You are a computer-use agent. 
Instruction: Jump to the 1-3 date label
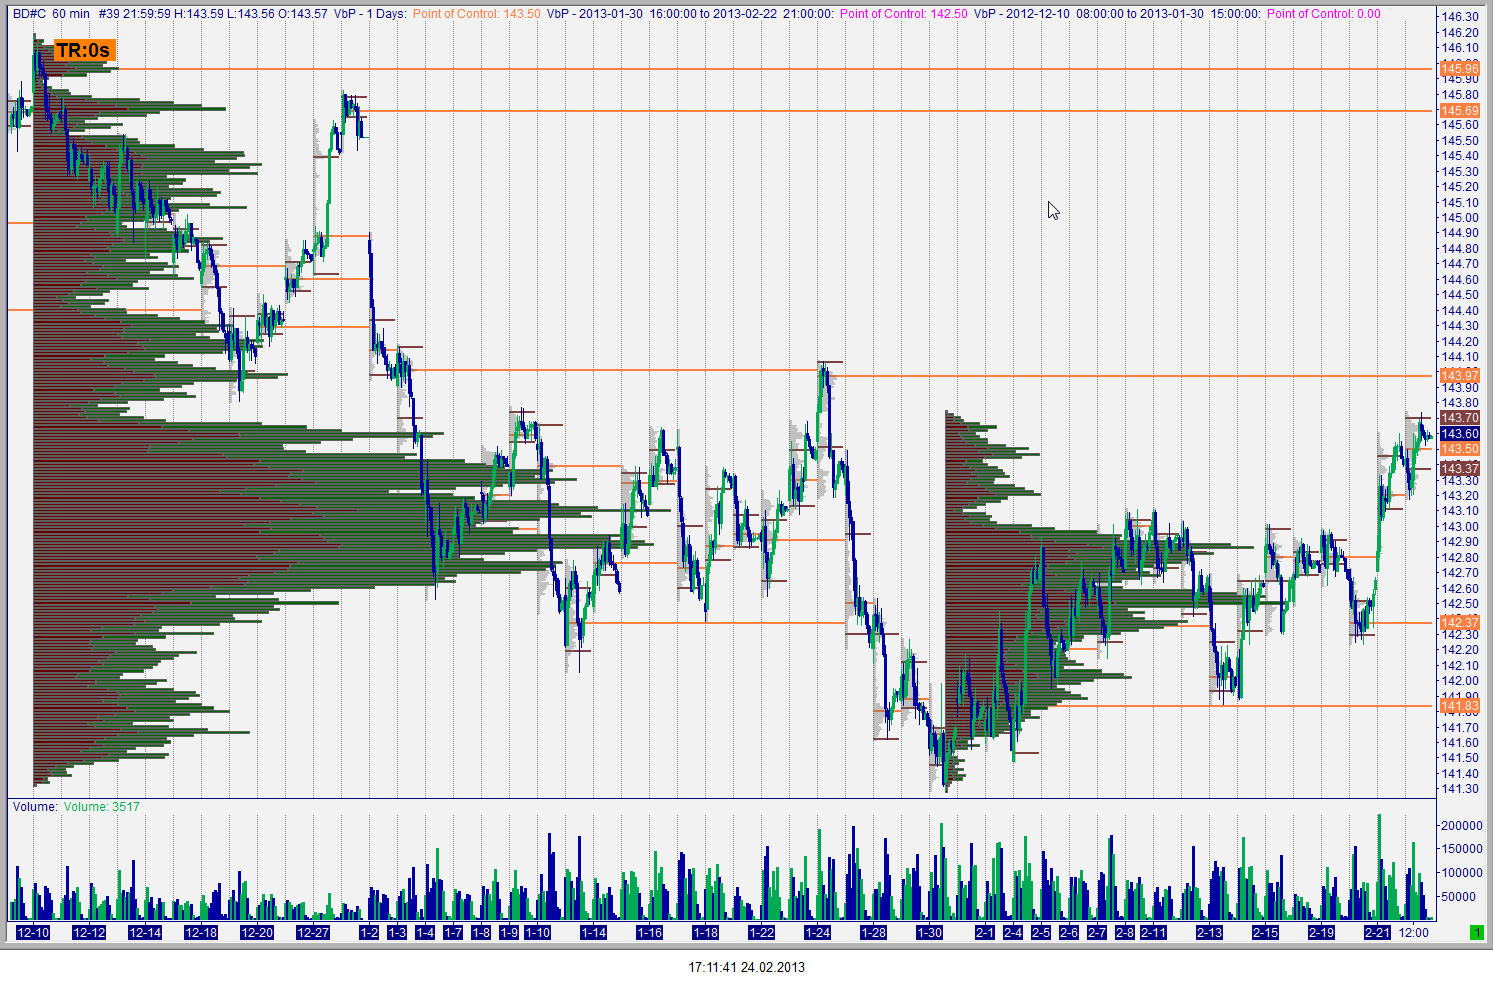(x=397, y=932)
